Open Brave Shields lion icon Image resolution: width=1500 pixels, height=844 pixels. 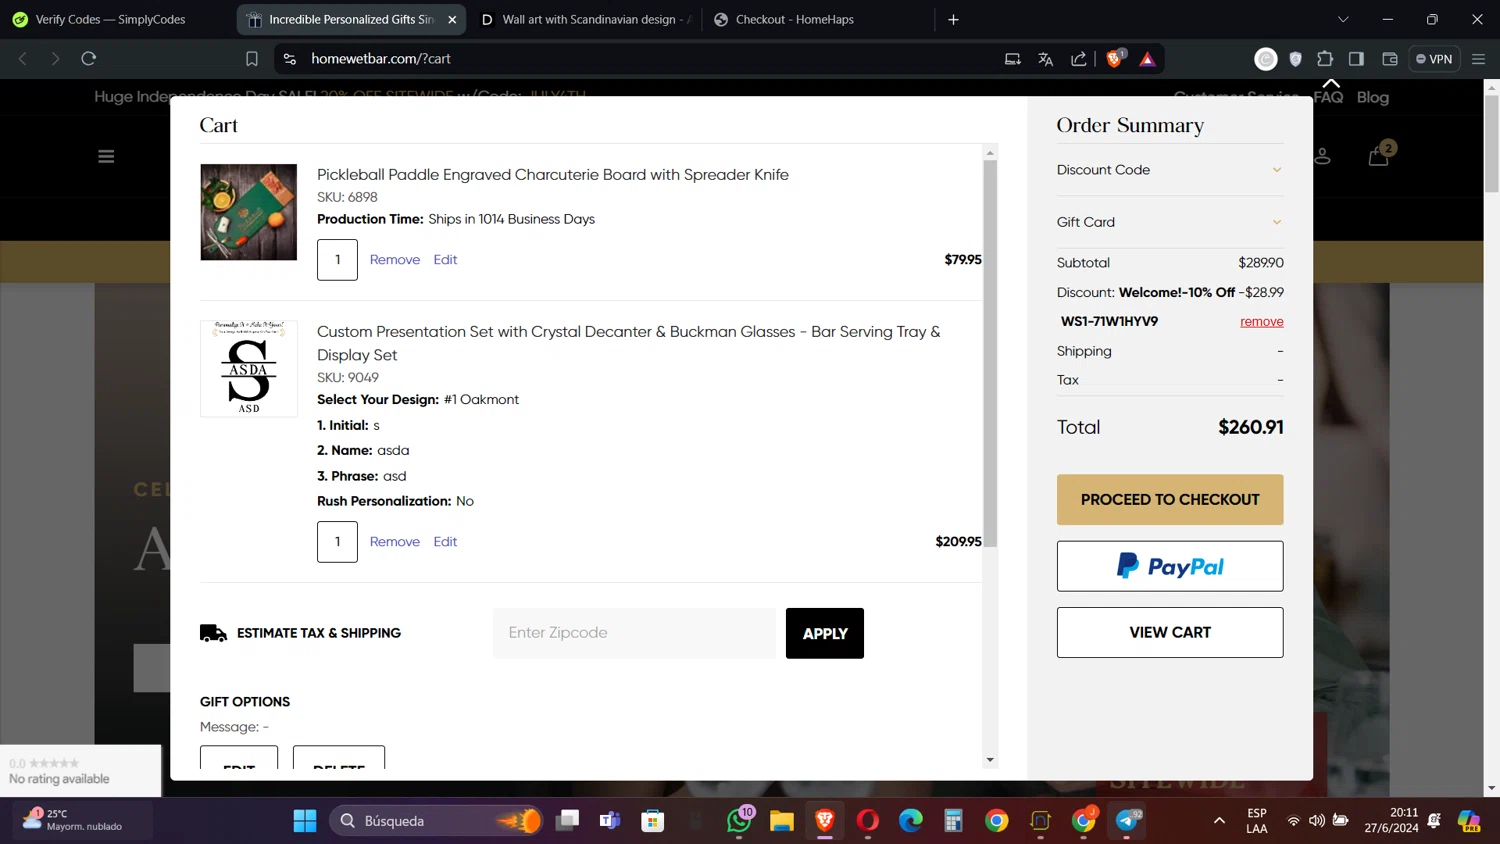(x=1114, y=59)
